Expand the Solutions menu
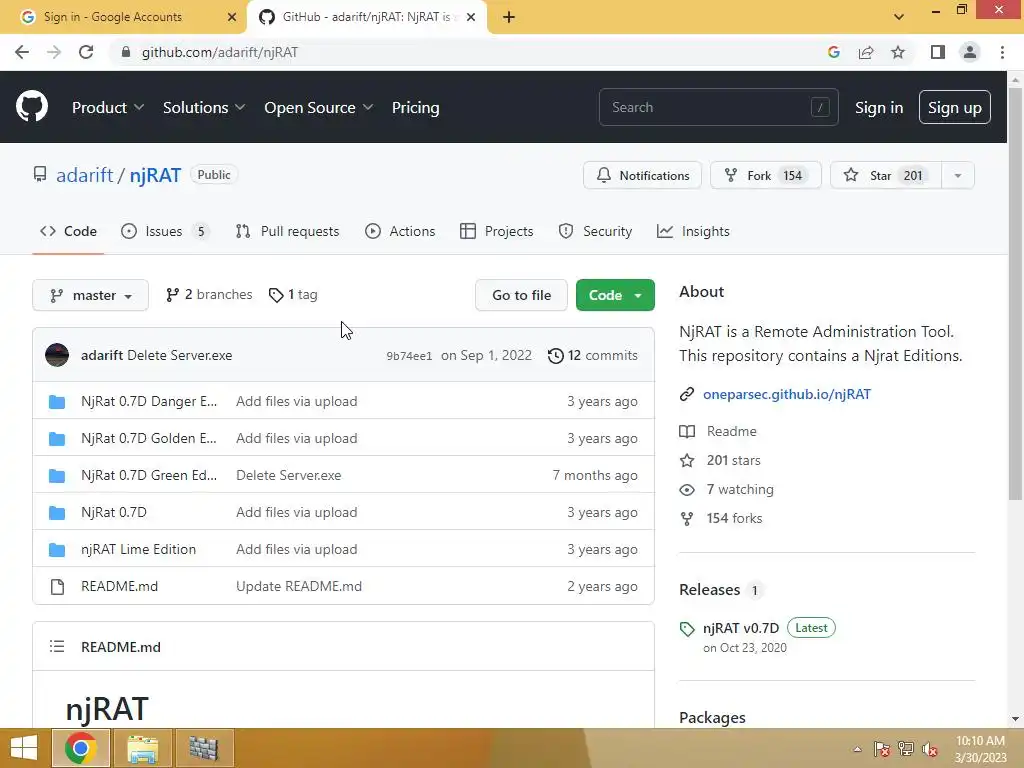Screen dimensions: 1024x768 [x=204, y=107]
